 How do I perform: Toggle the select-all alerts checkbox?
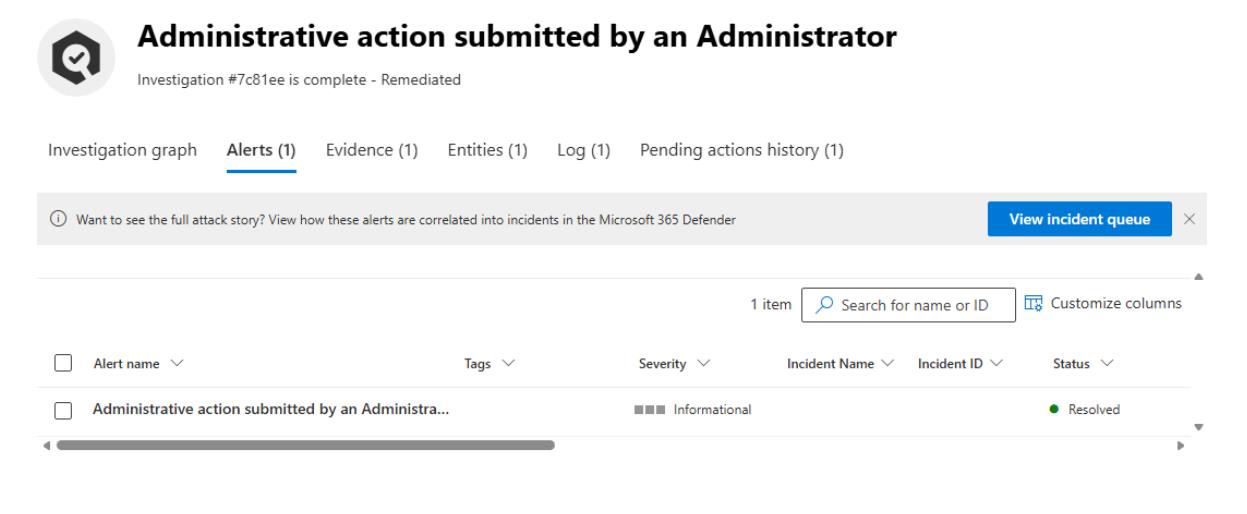64,364
